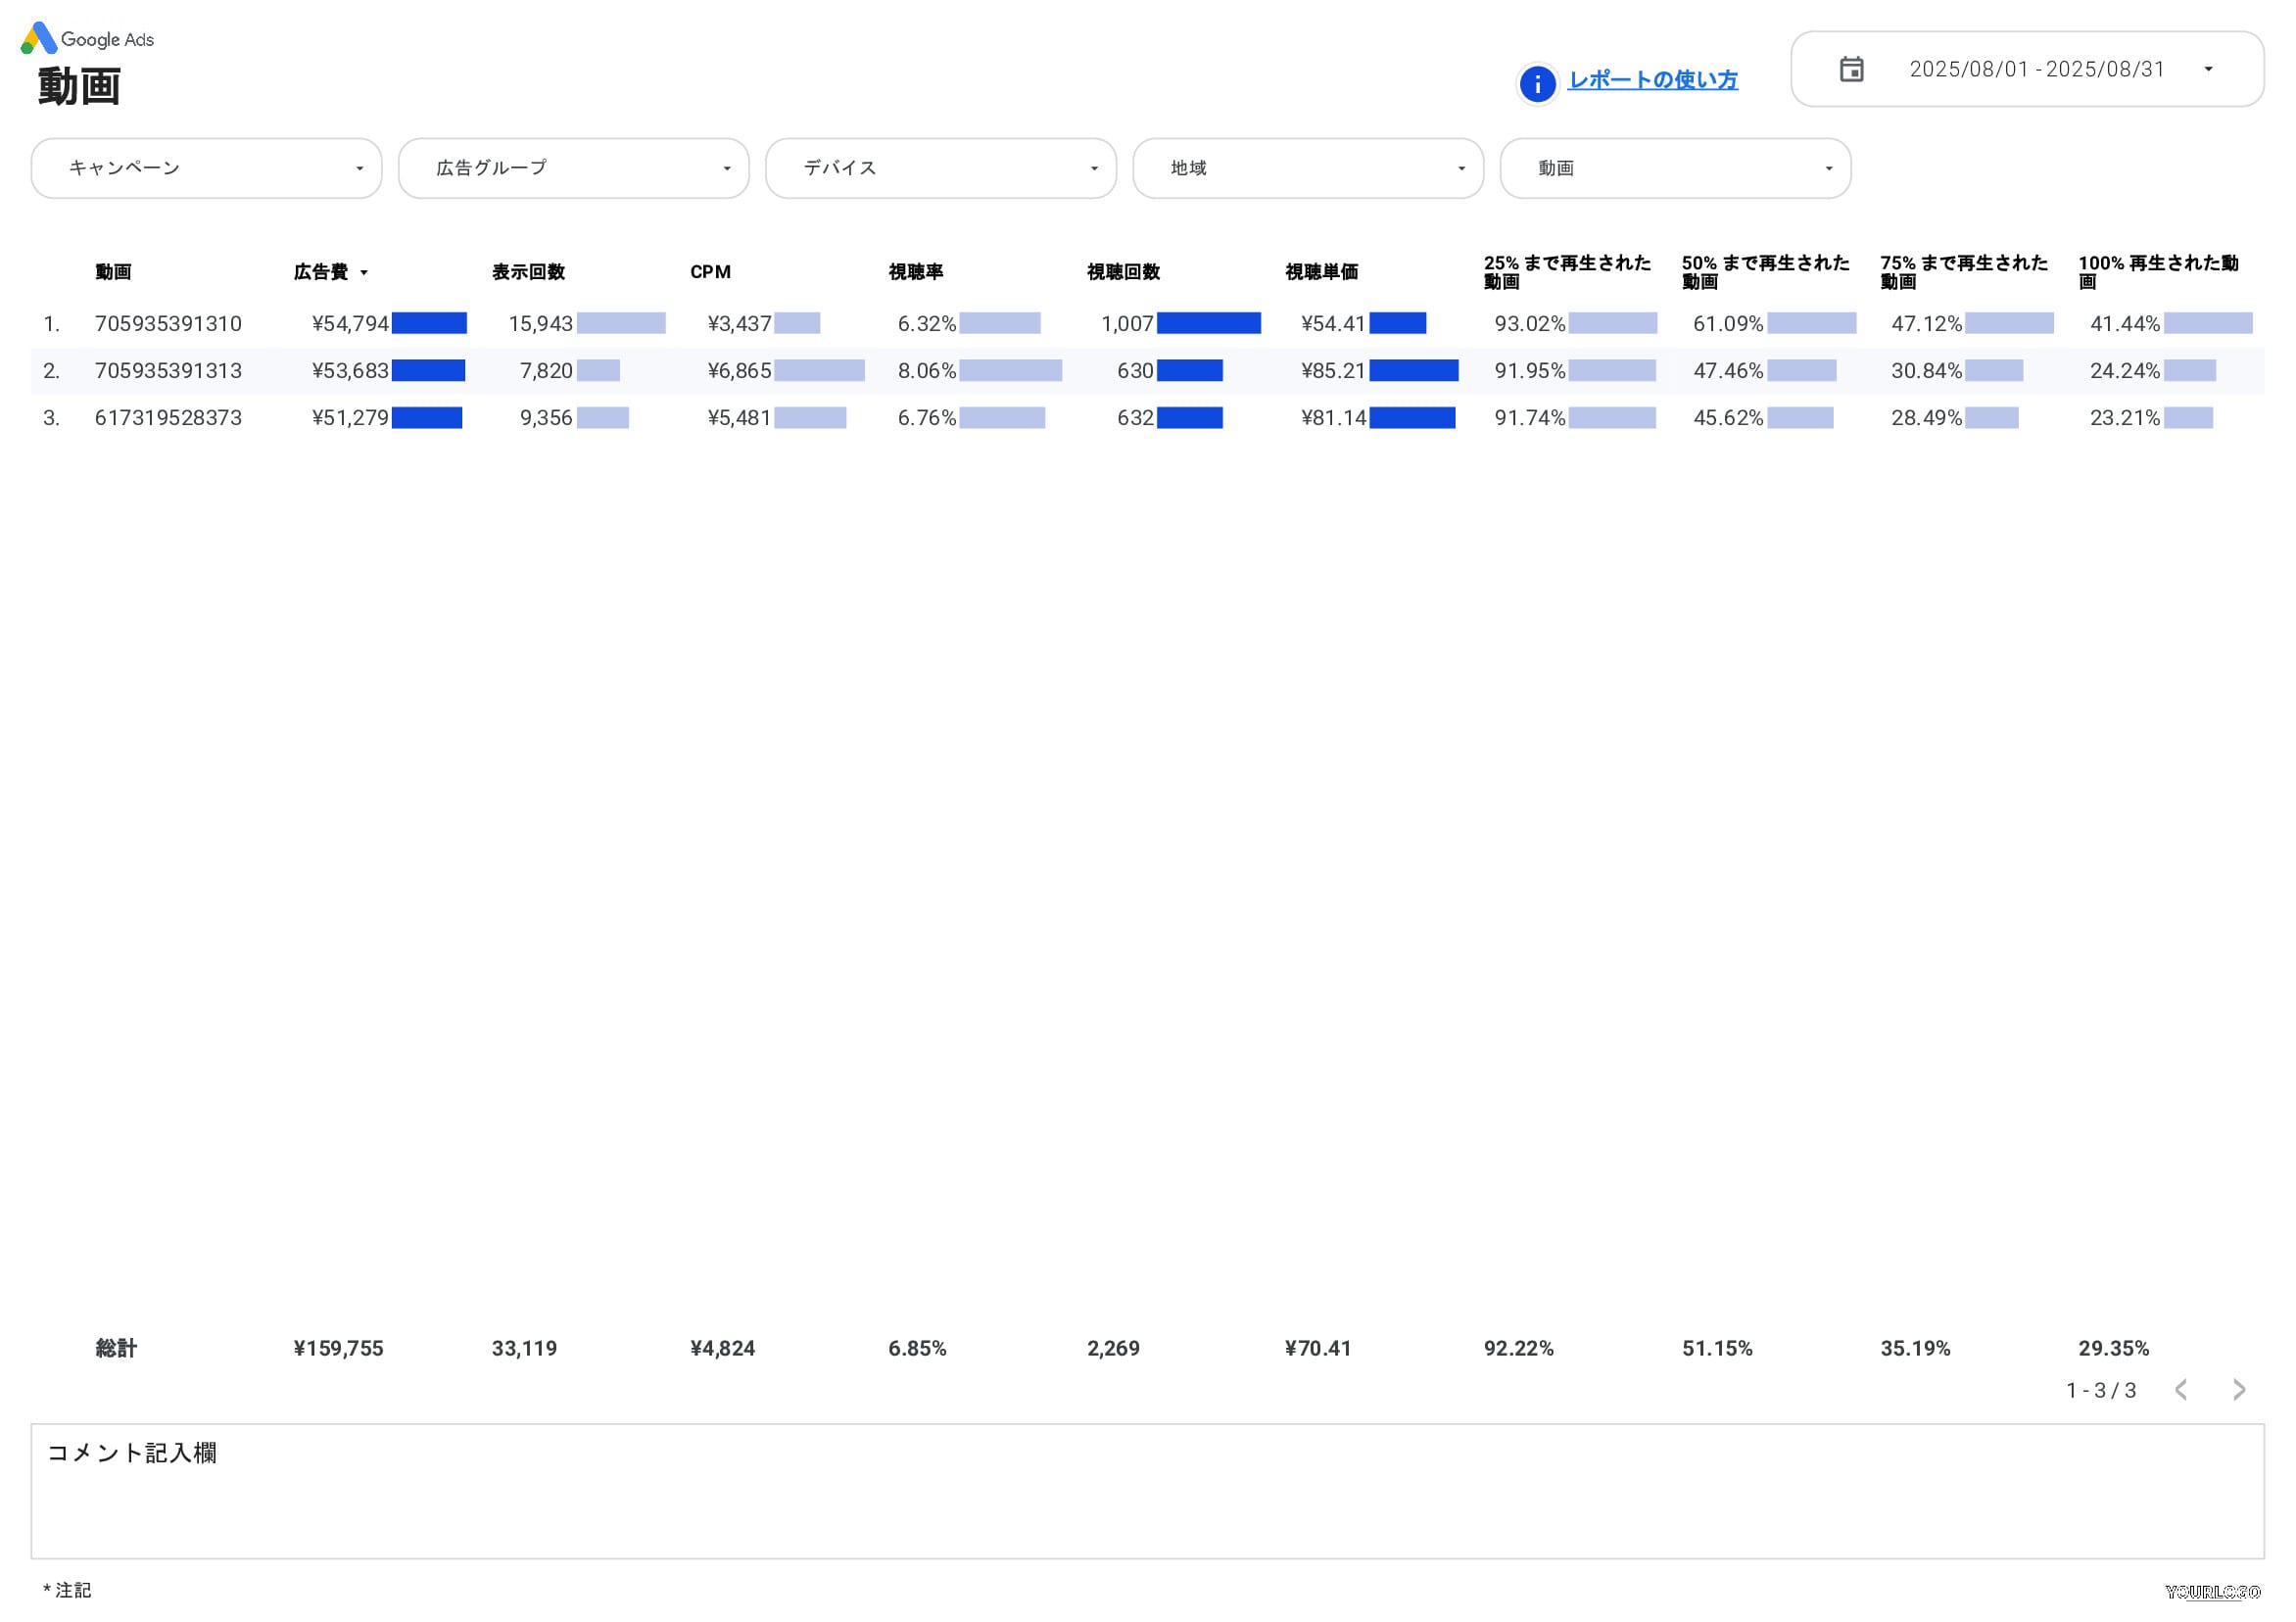Sort by the 表示回数 column header
The height and width of the screenshot is (1622, 2296).
(528, 272)
